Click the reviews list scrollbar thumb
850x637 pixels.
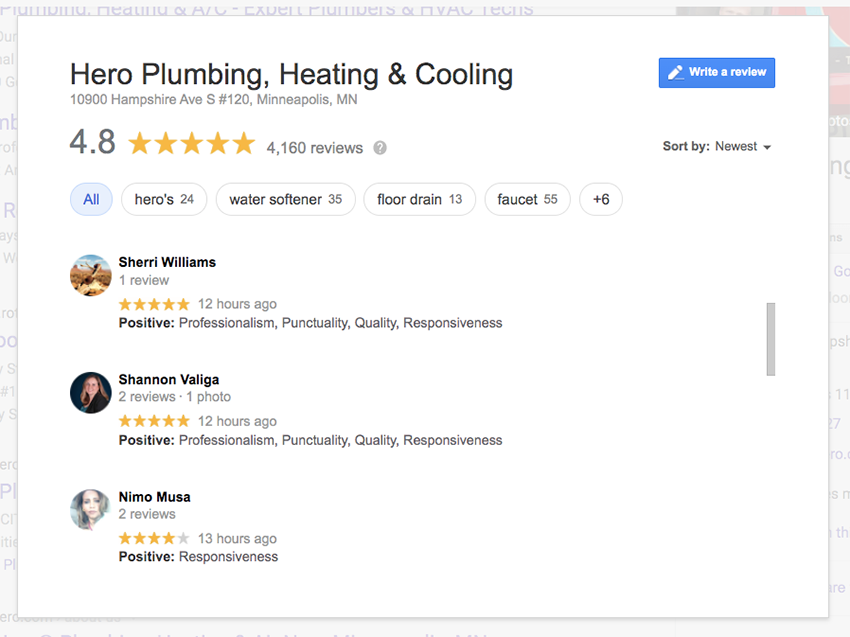click(770, 339)
